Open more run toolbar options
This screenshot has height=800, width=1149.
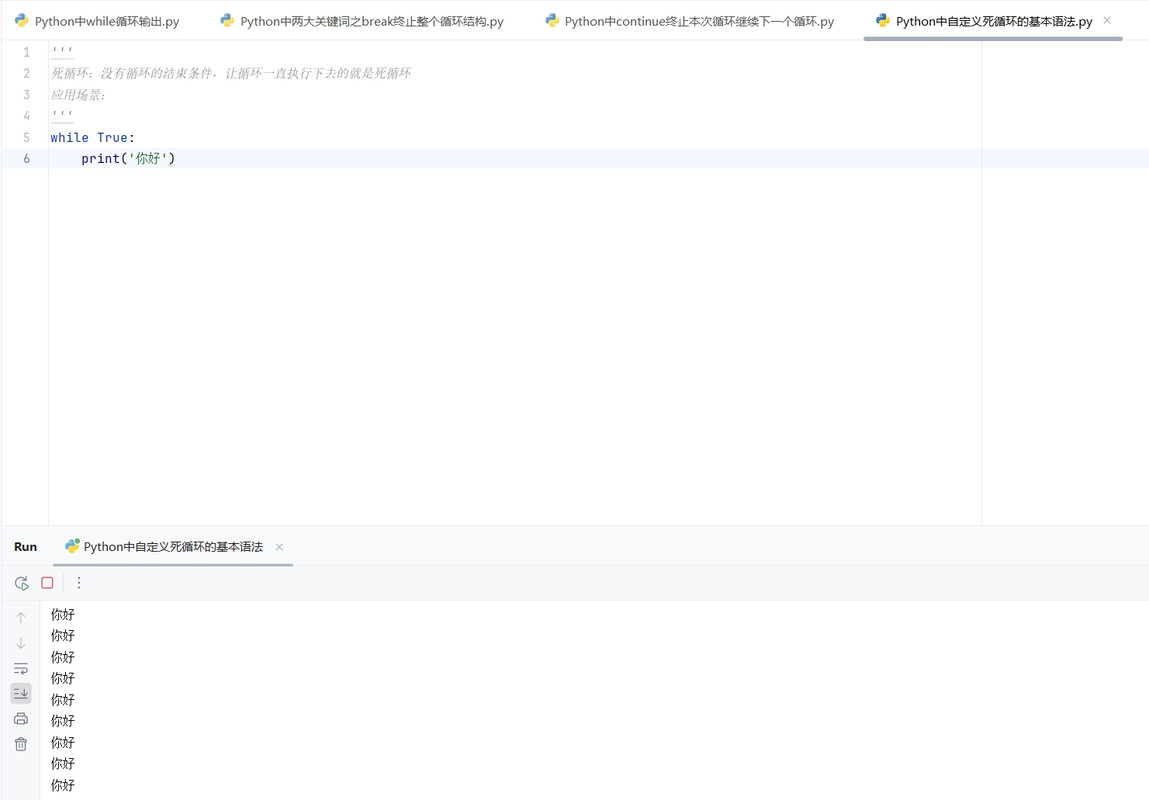click(x=79, y=583)
